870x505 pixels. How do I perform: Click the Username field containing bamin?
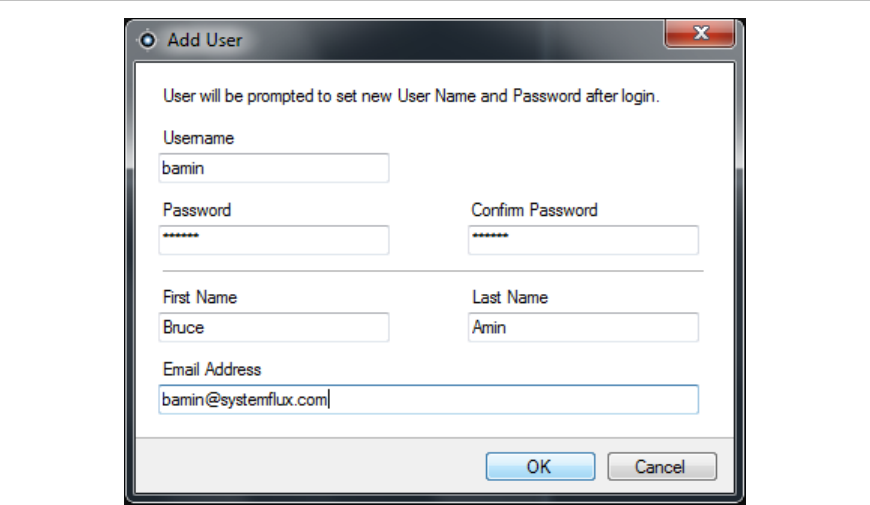(x=273, y=168)
